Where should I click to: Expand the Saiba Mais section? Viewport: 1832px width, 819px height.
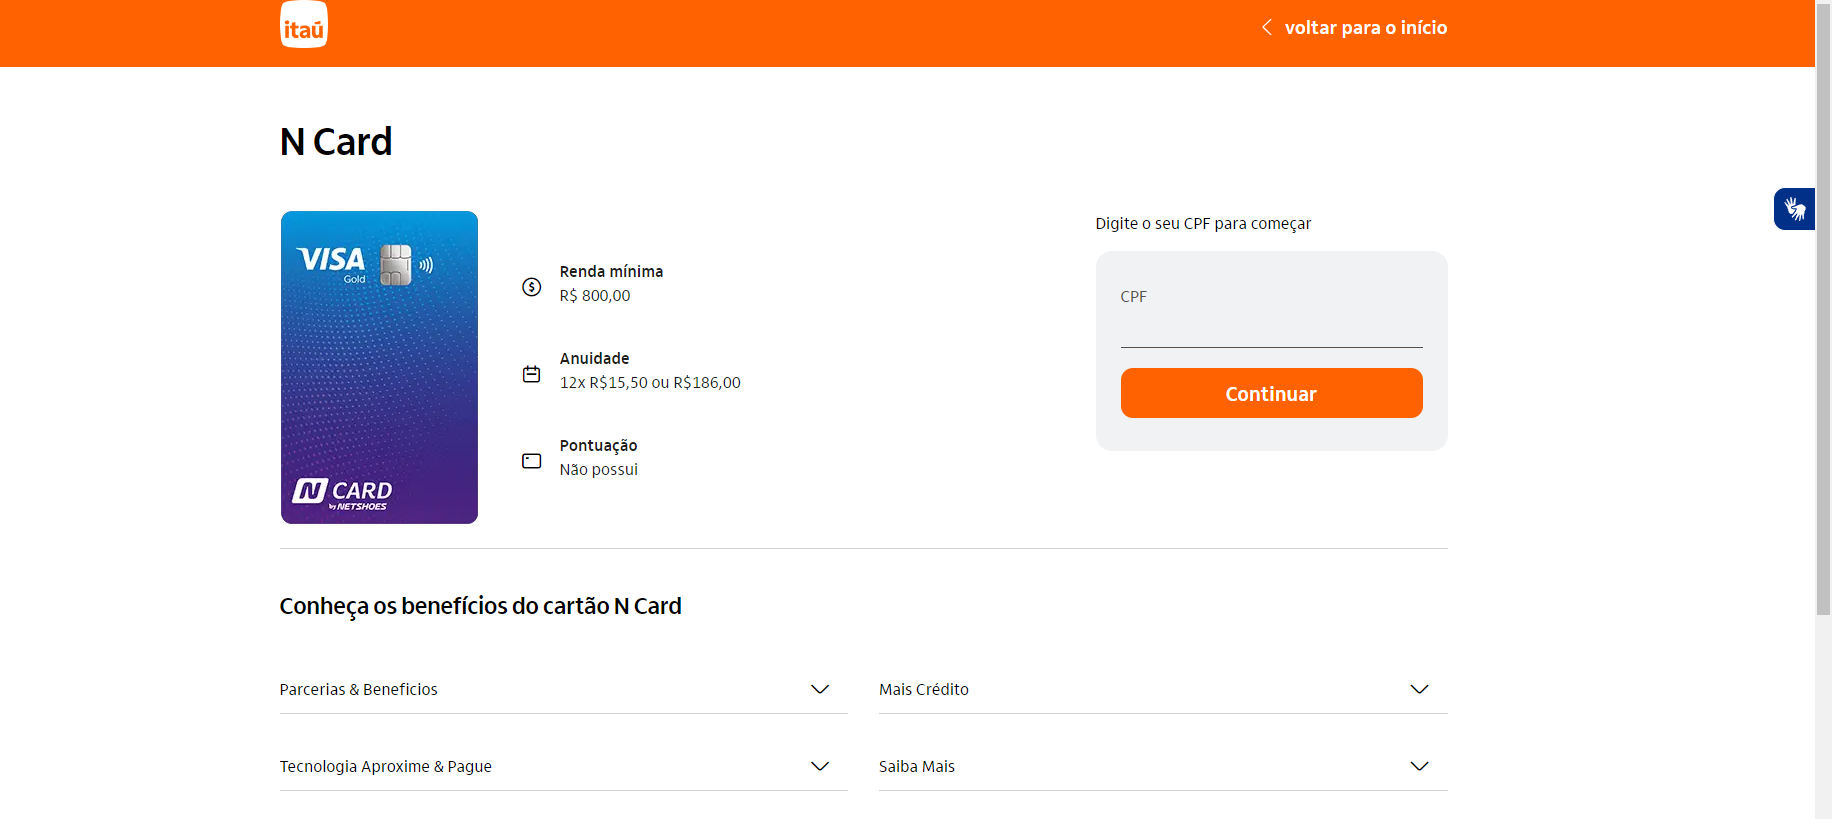click(917, 766)
